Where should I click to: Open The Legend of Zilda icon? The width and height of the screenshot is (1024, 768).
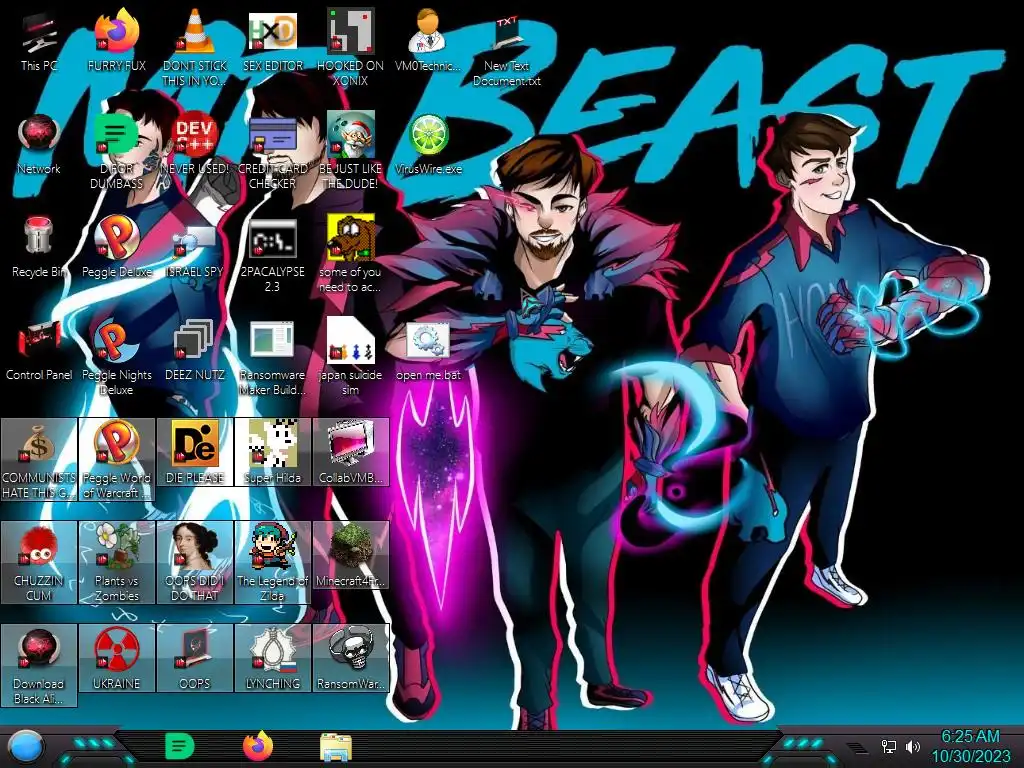tap(273, 562)
